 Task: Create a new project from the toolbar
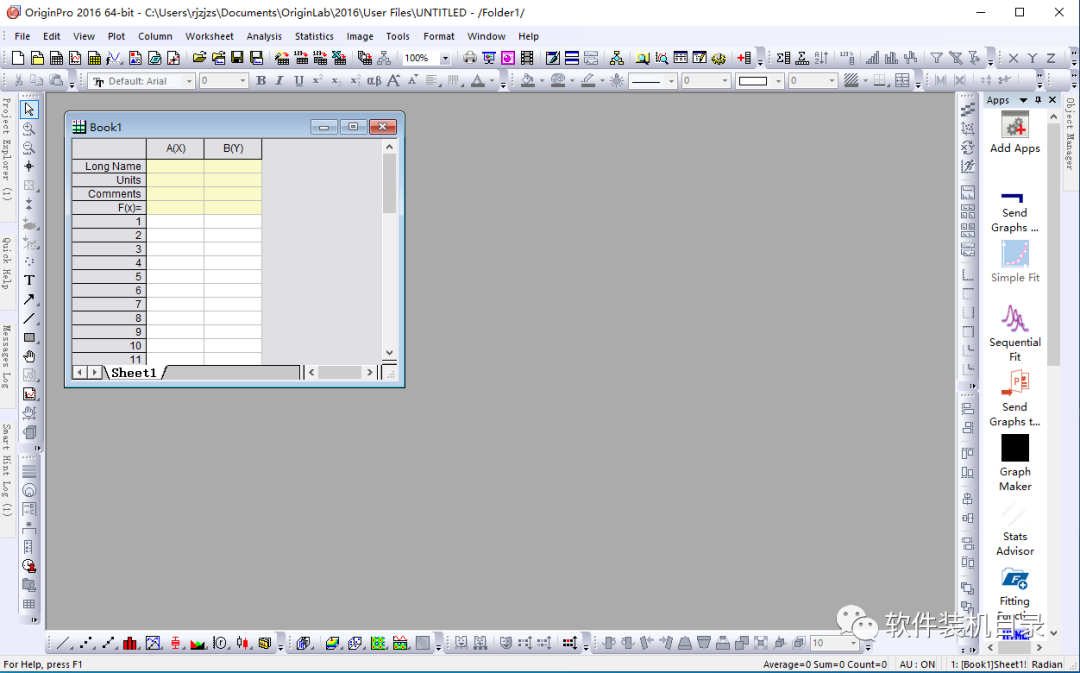(18, 59)
